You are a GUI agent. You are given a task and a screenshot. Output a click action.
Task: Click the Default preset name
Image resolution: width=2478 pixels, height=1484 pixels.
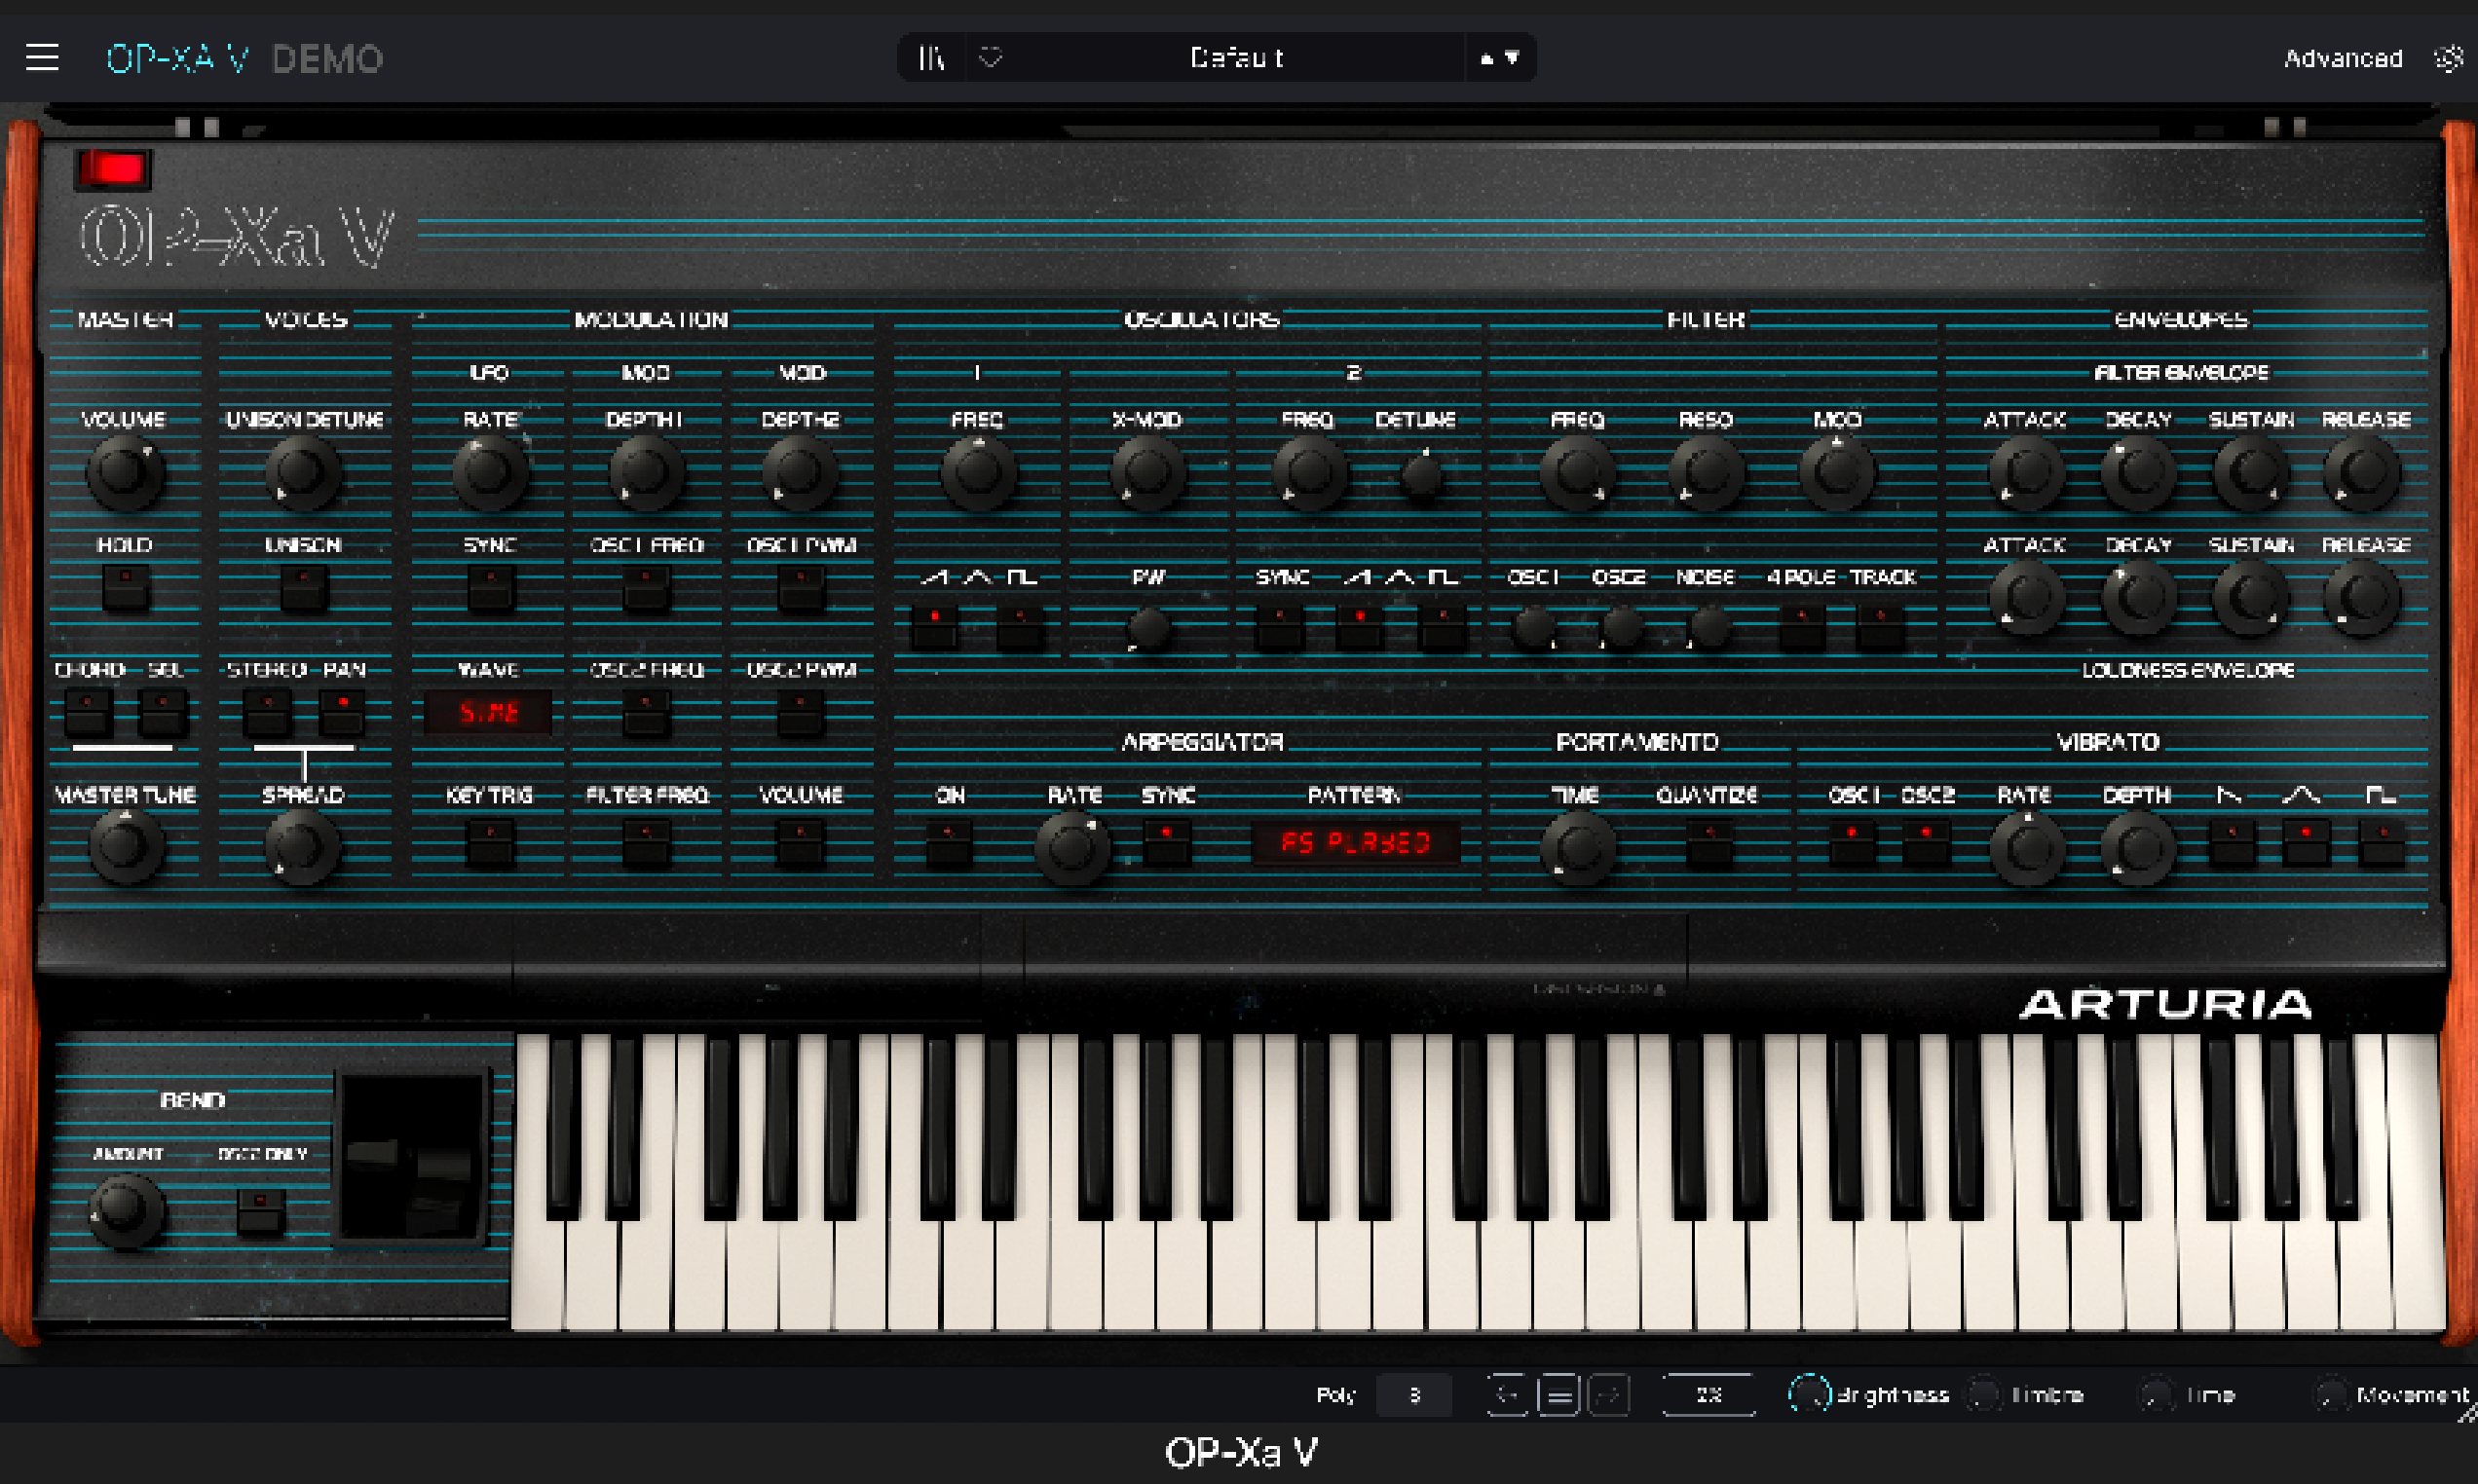click(1236, 58)
